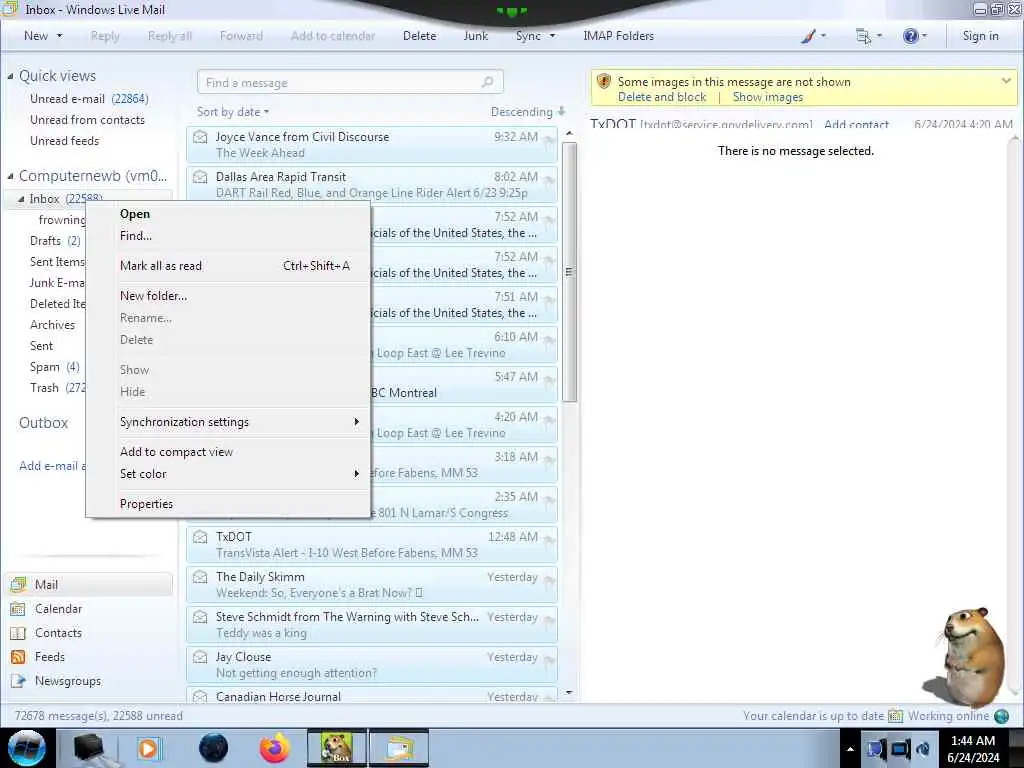Click the Add contact link
The width and height of the screenshot is (1024, 768).
pyautogui.click(x=856, y=124)
